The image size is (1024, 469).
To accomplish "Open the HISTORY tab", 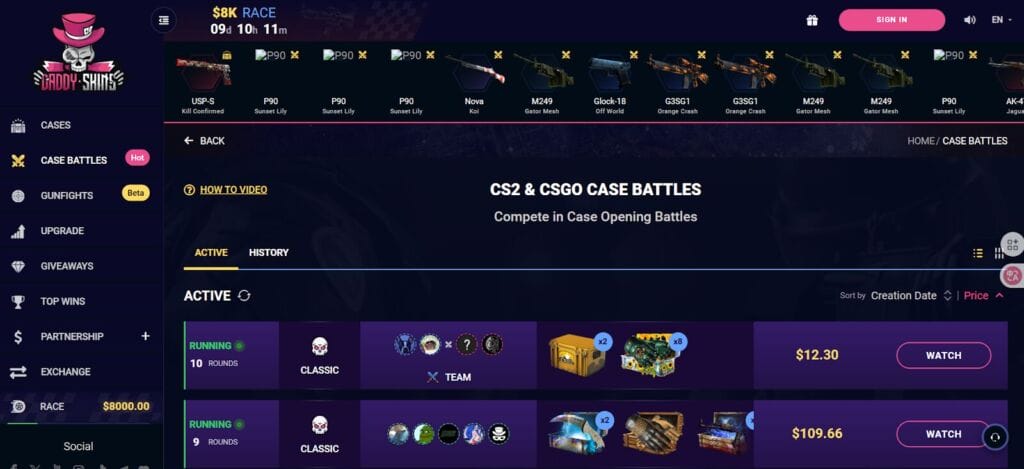I will [268, 252].
